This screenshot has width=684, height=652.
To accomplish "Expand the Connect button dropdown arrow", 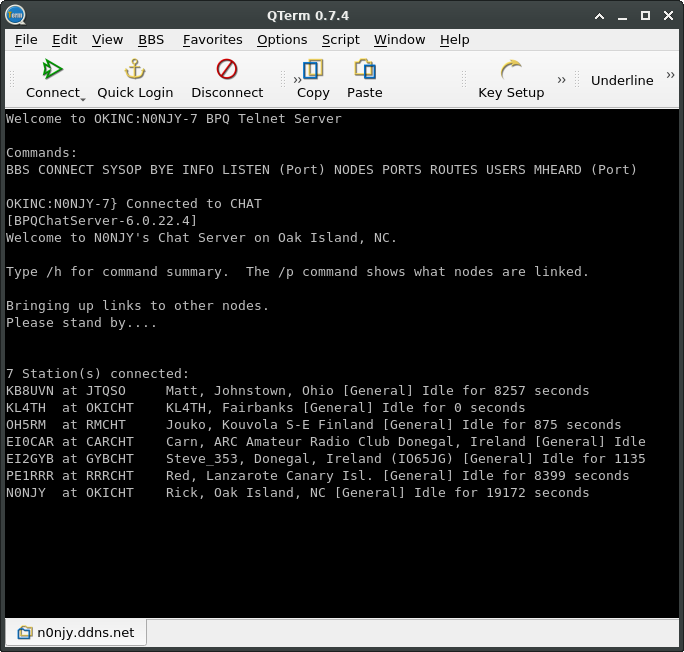I will [83, 97].
